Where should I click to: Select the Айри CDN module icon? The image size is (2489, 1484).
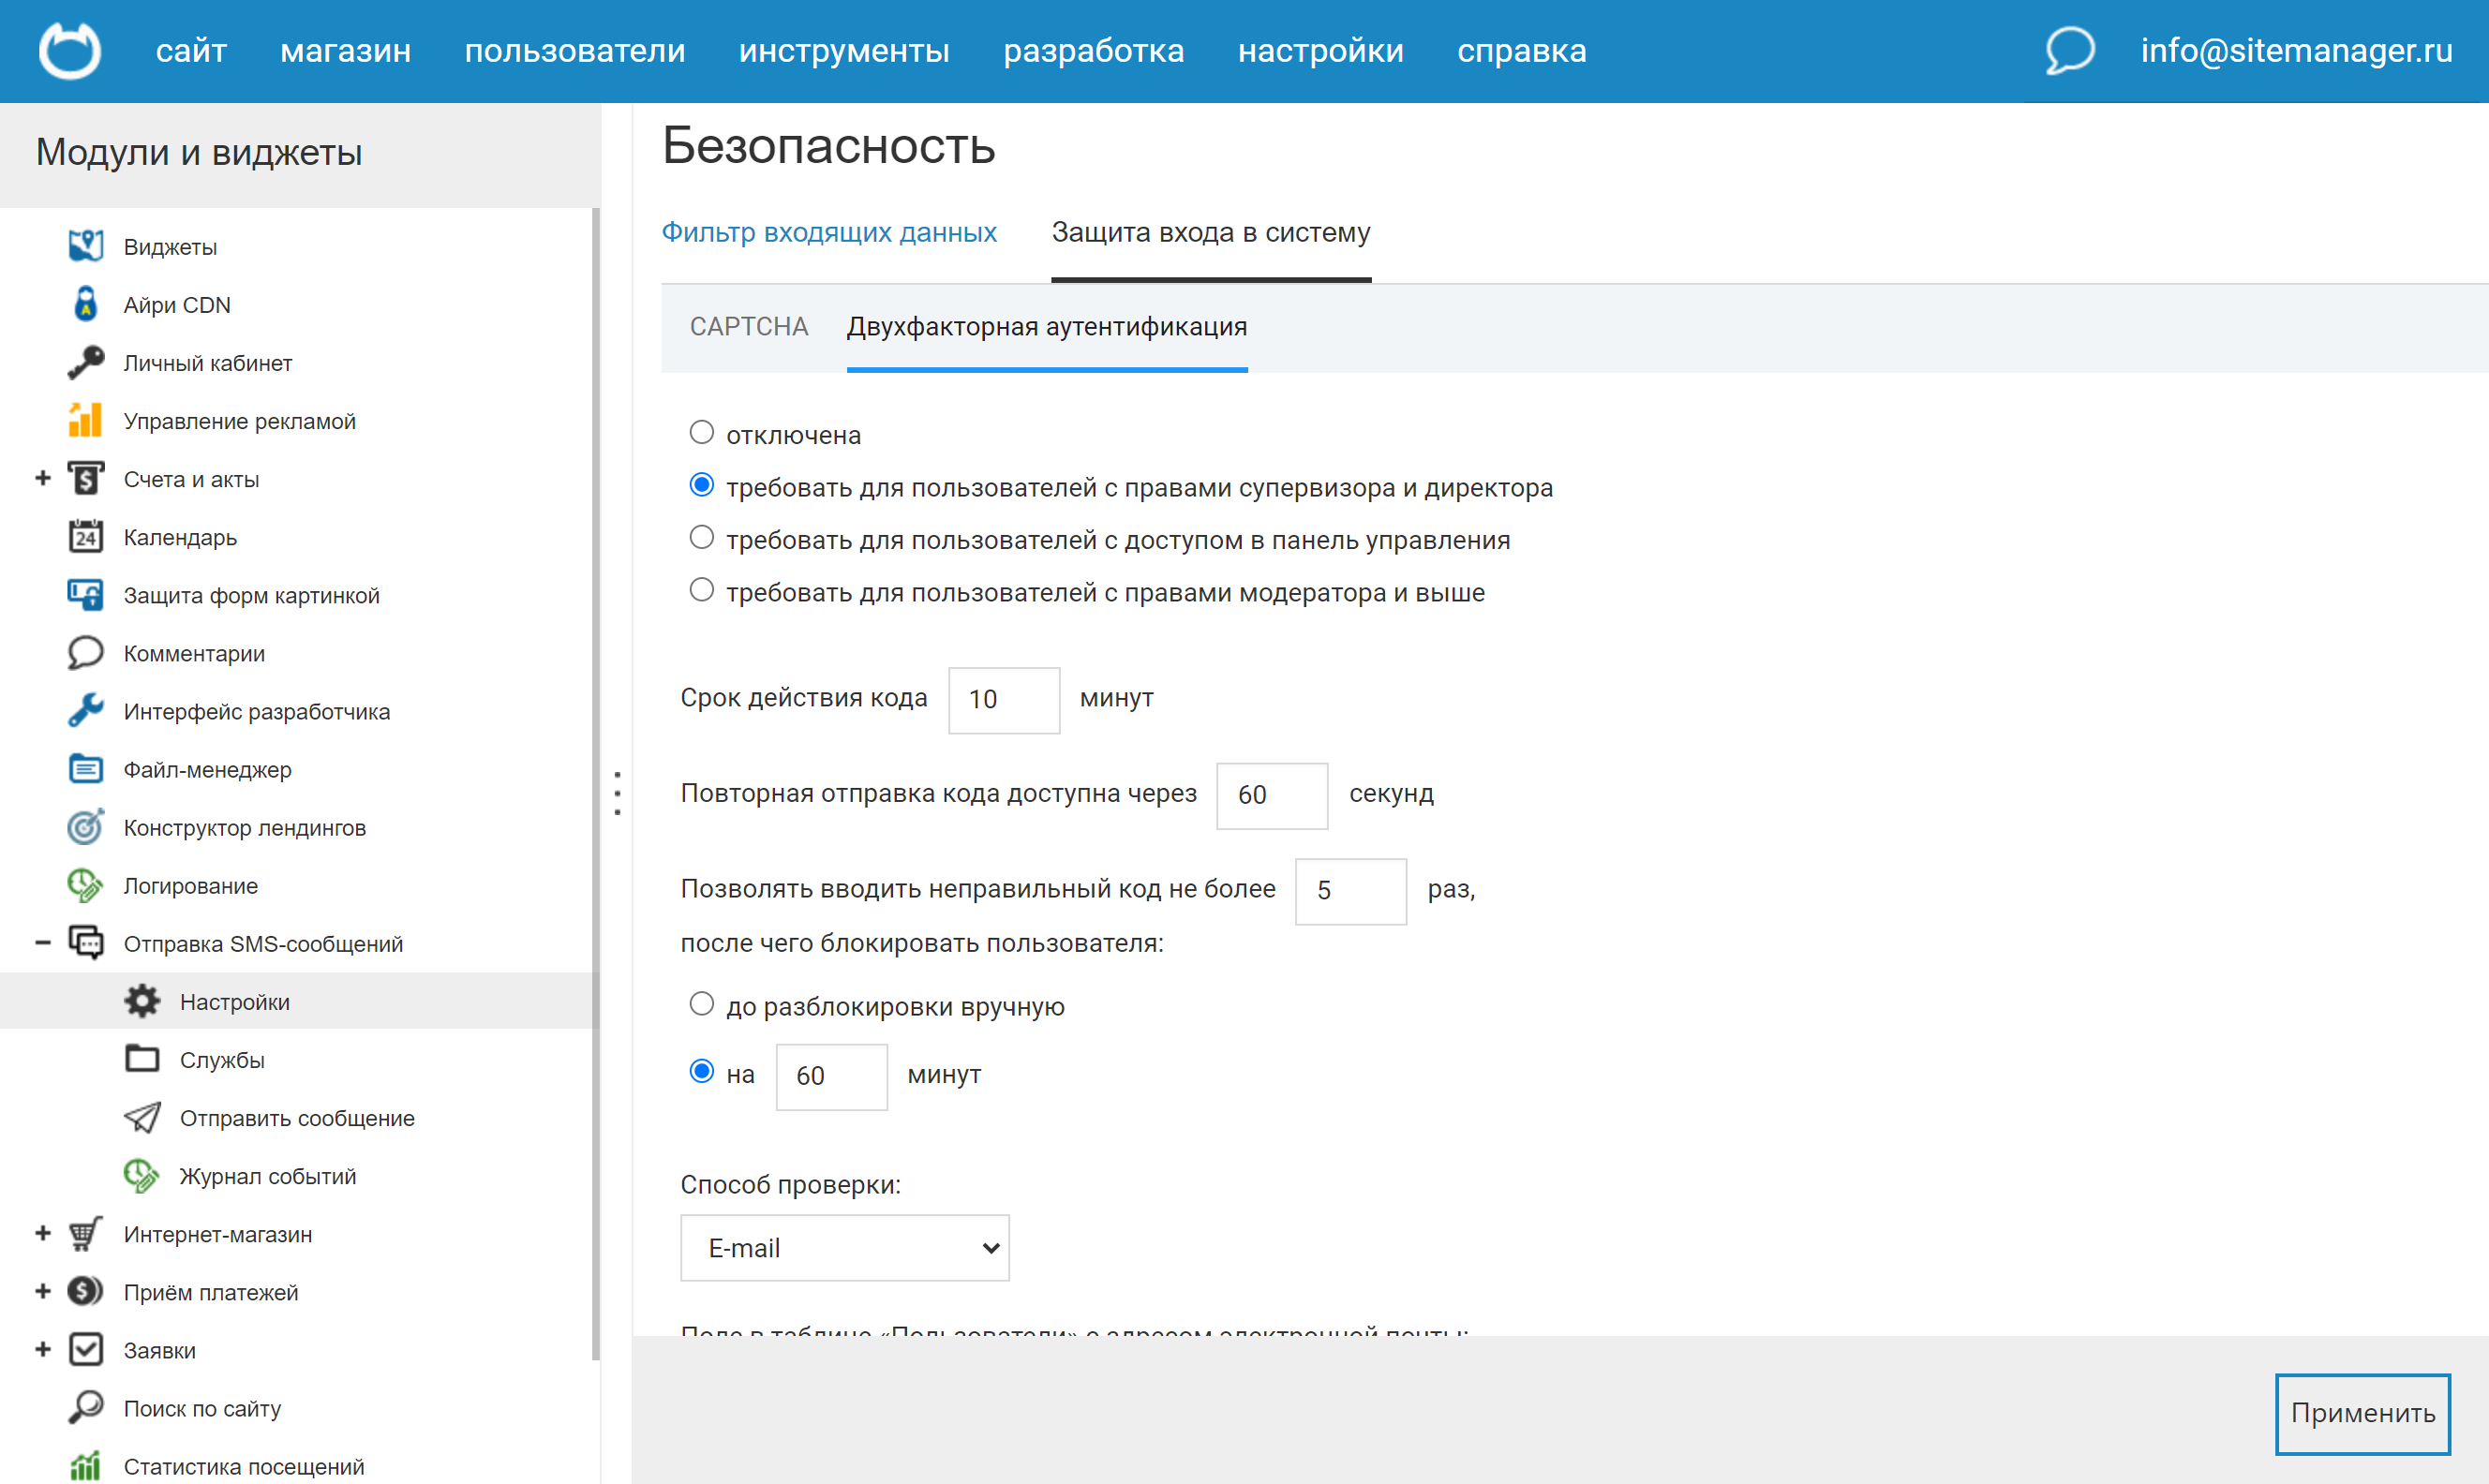[85, 304]
